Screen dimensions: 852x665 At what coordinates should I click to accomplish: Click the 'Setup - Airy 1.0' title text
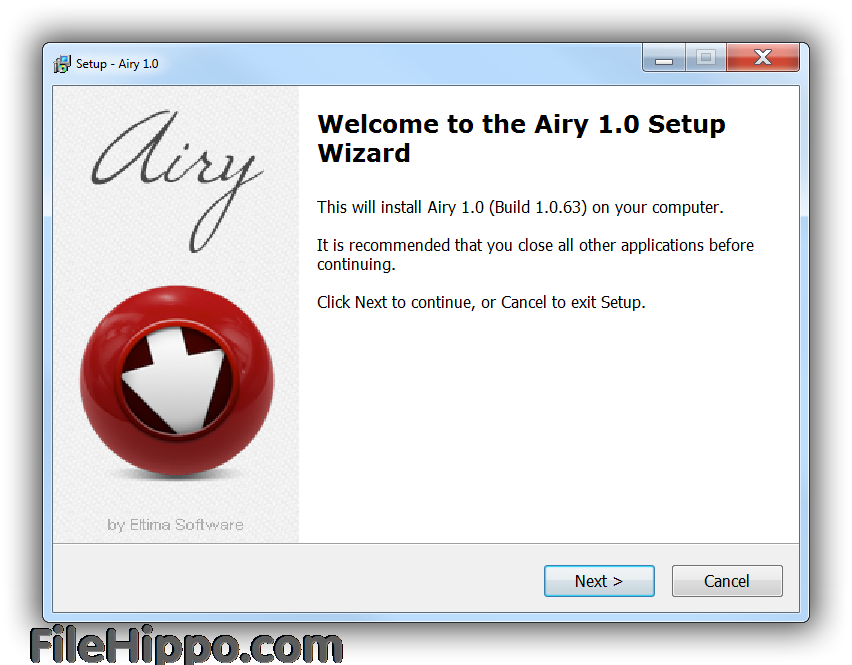(117, 64)
